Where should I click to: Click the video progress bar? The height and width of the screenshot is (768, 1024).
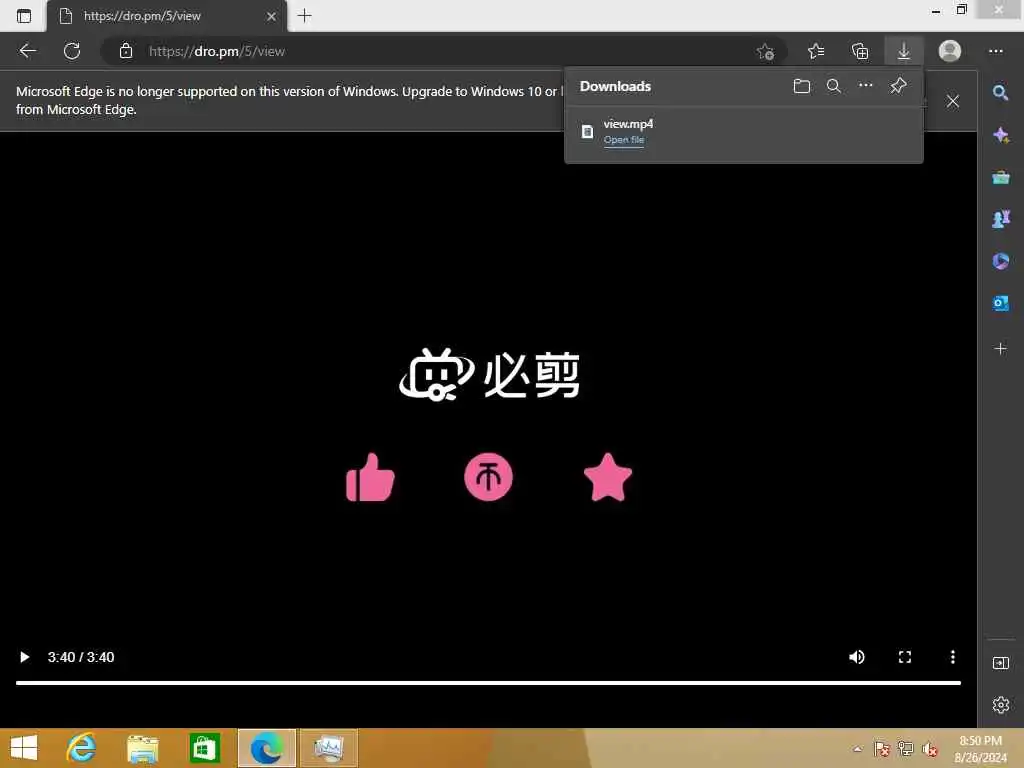click(x=488, y=683)
